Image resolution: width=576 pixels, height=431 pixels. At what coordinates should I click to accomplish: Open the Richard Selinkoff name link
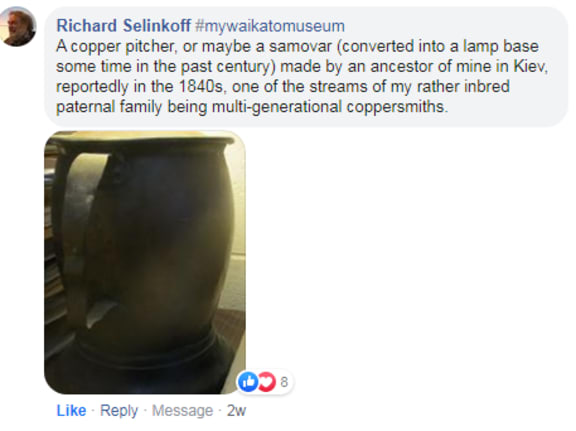tap(123, 26)
